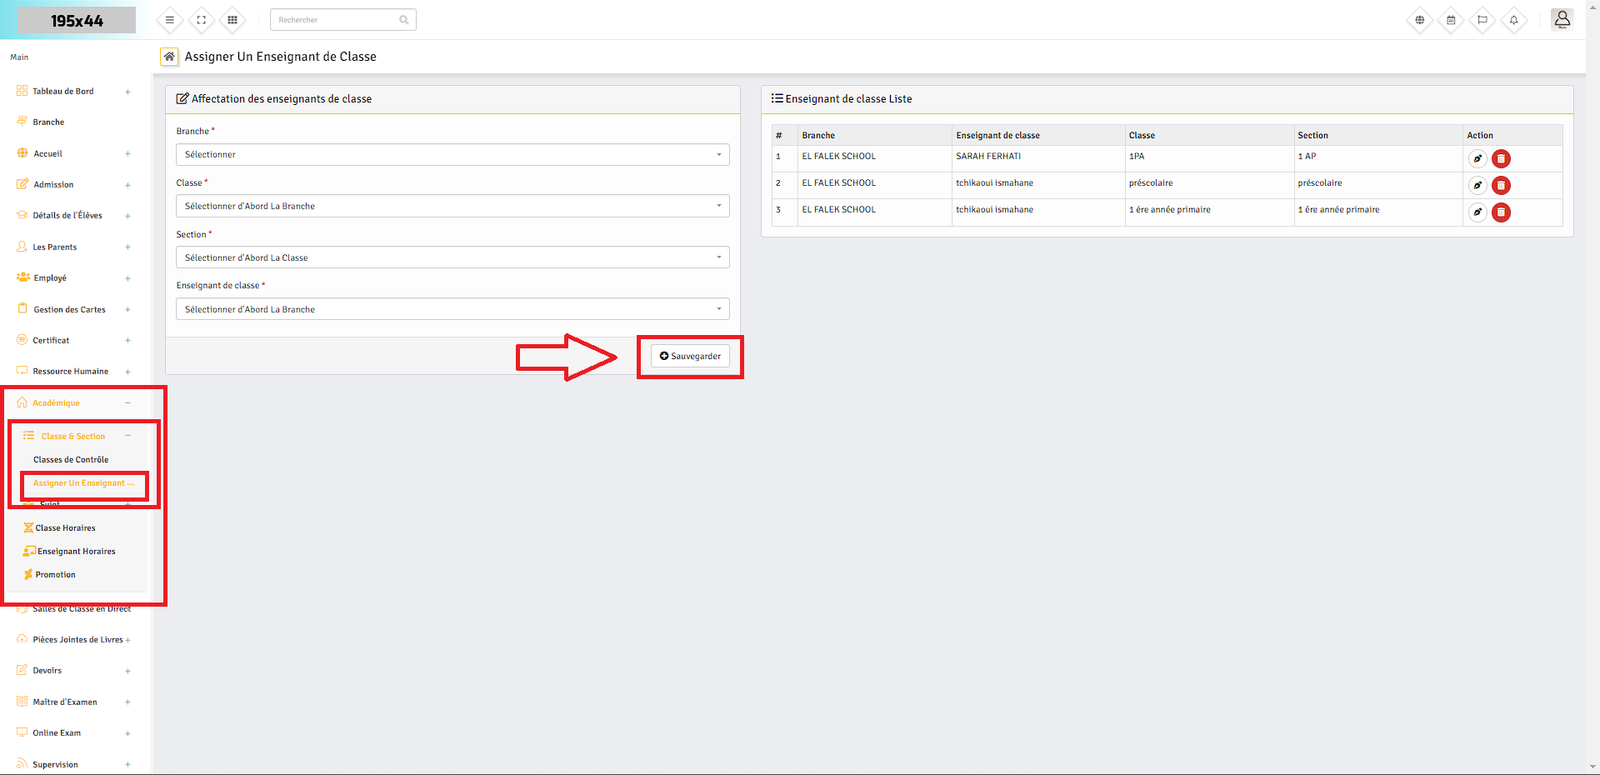1600x775 pixels.
Task: Open the Section dropdown
Action: (452, 258)
